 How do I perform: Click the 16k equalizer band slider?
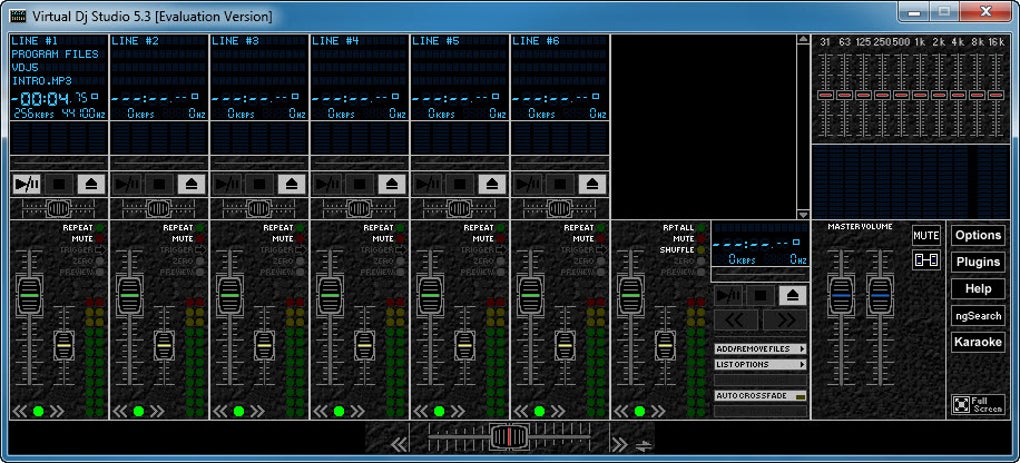pyautogui.click(x=996, y=95)
